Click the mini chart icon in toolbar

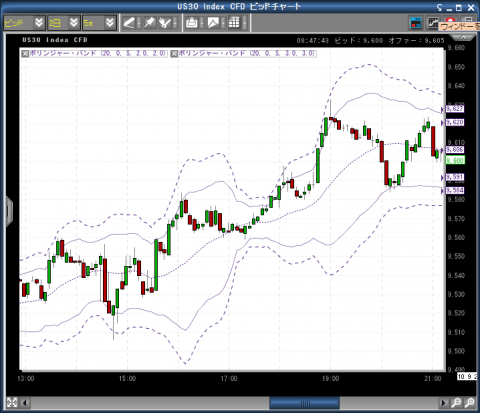coord(433,22)
